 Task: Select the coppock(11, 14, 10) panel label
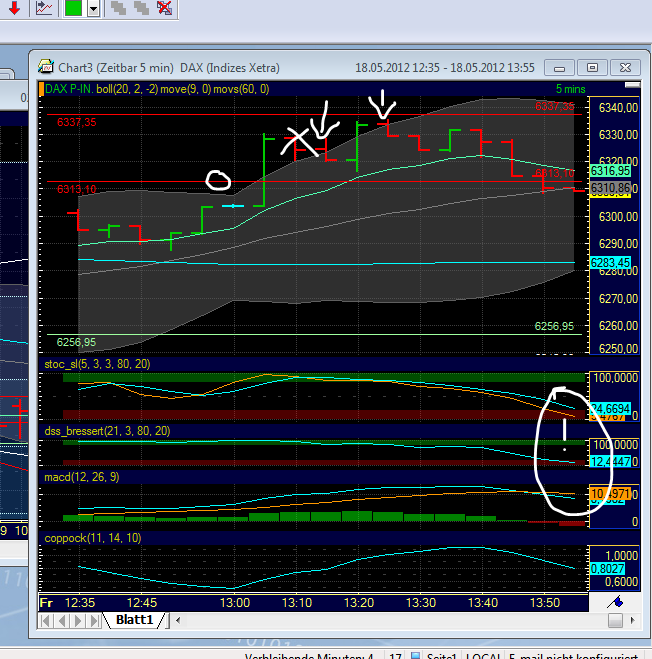pos(92,538)
